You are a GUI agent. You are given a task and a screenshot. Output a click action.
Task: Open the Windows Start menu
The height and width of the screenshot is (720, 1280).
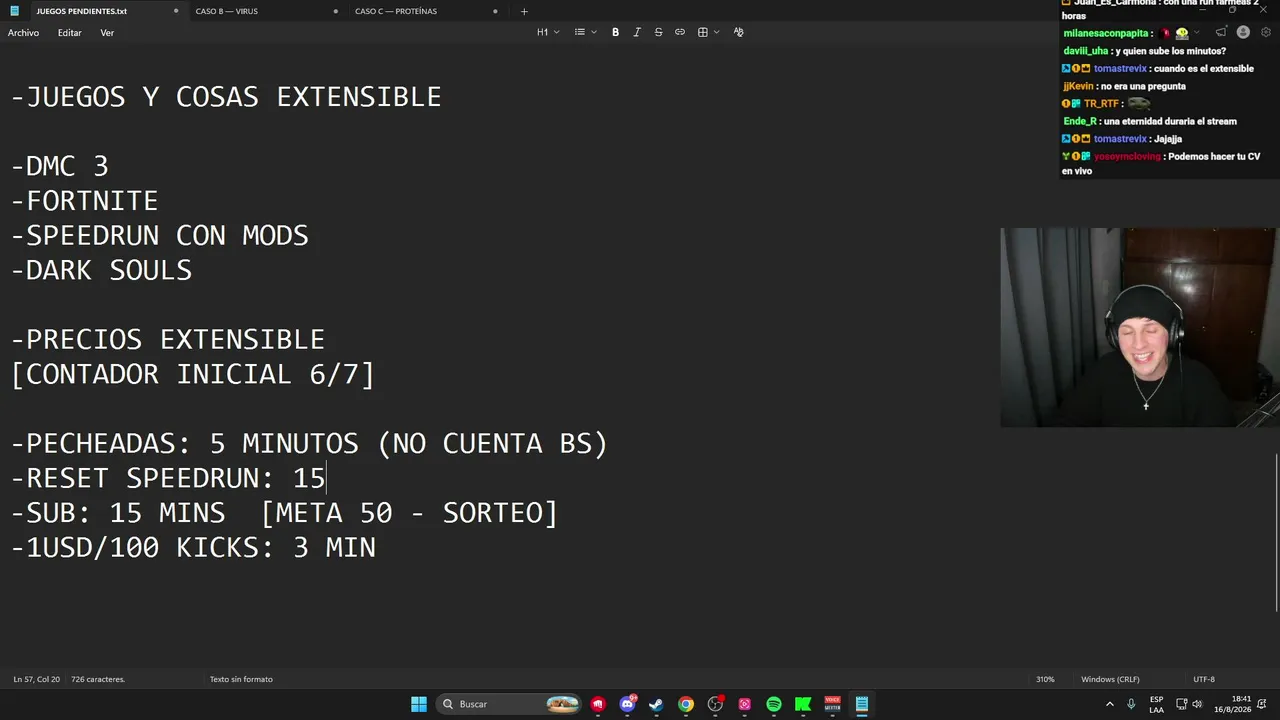coord(419,704)
